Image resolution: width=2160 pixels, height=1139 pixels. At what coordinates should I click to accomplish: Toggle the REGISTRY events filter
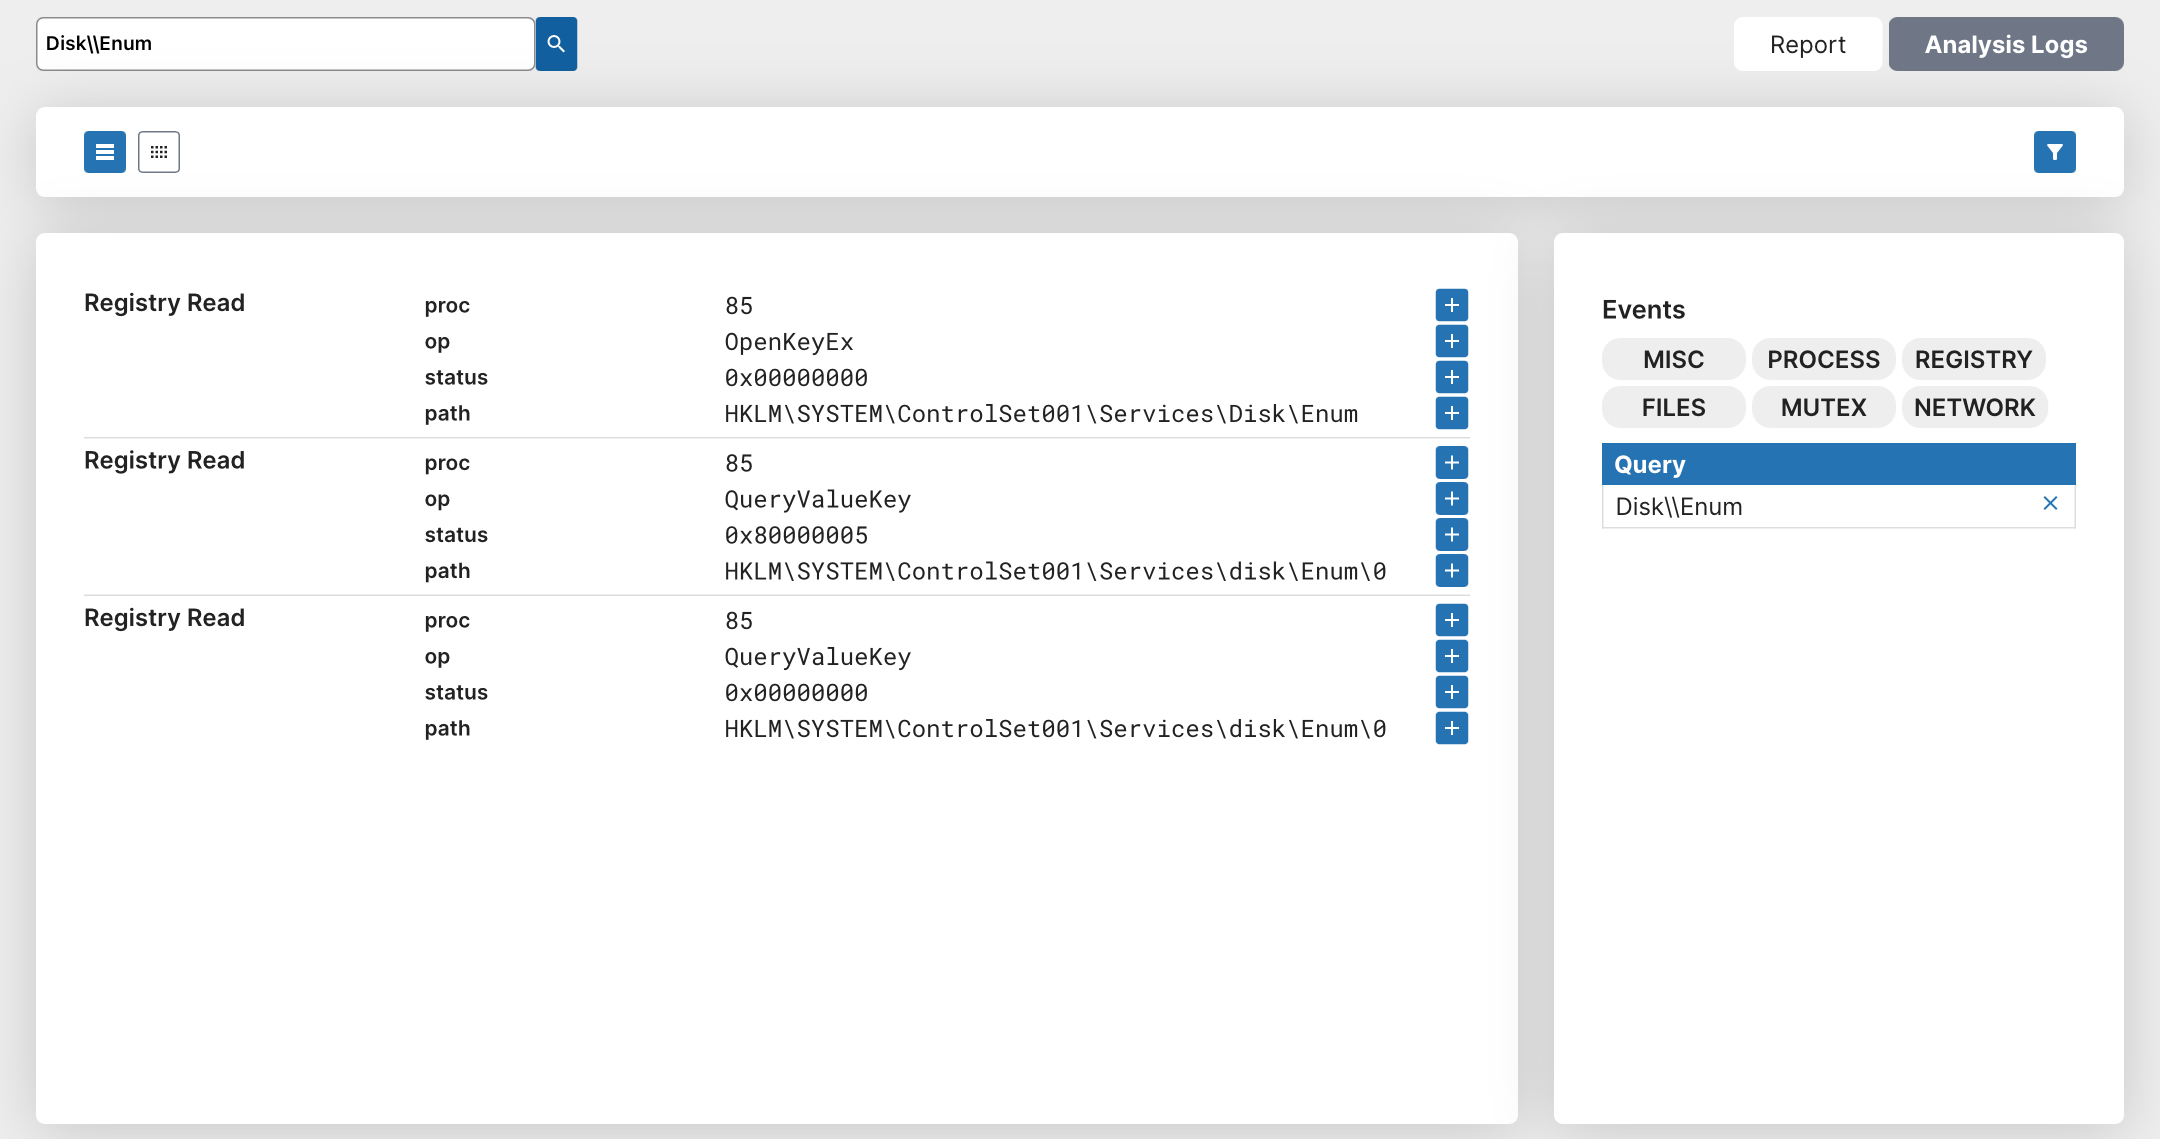point(1973,359)
